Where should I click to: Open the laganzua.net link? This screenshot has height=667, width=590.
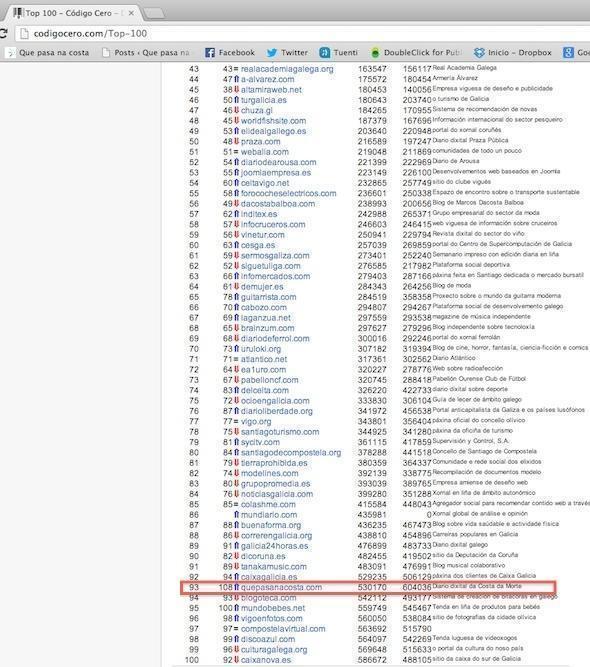[266, 318]
